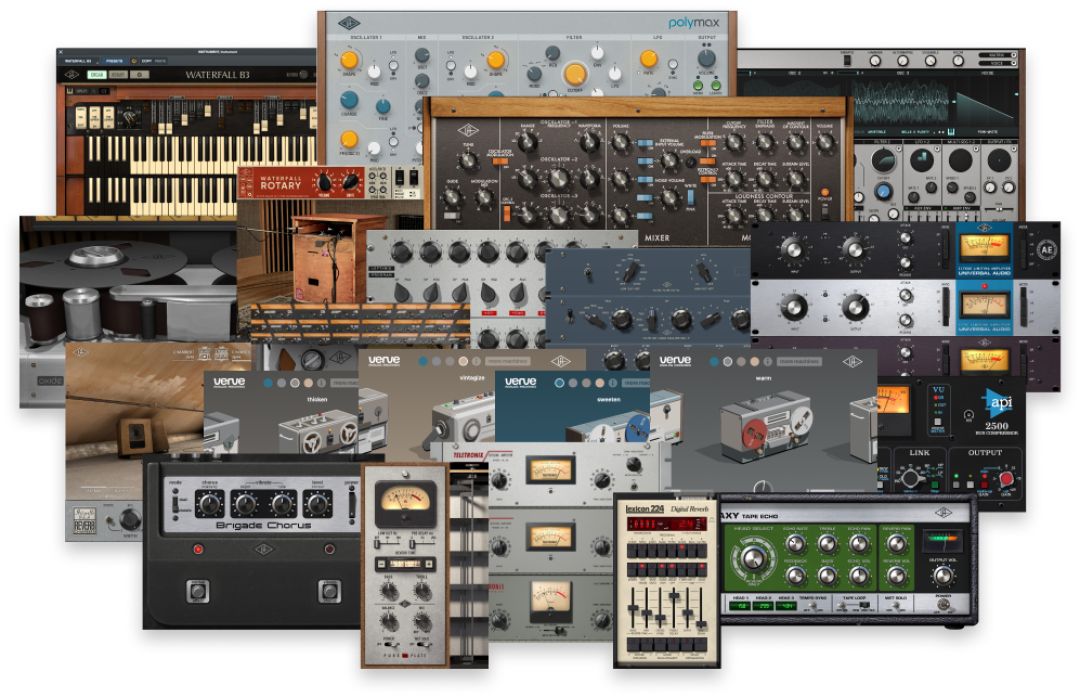Toggle the orange POWER light on Minimoog
This screenshot has width=1080, height=697.
[824, 193]
